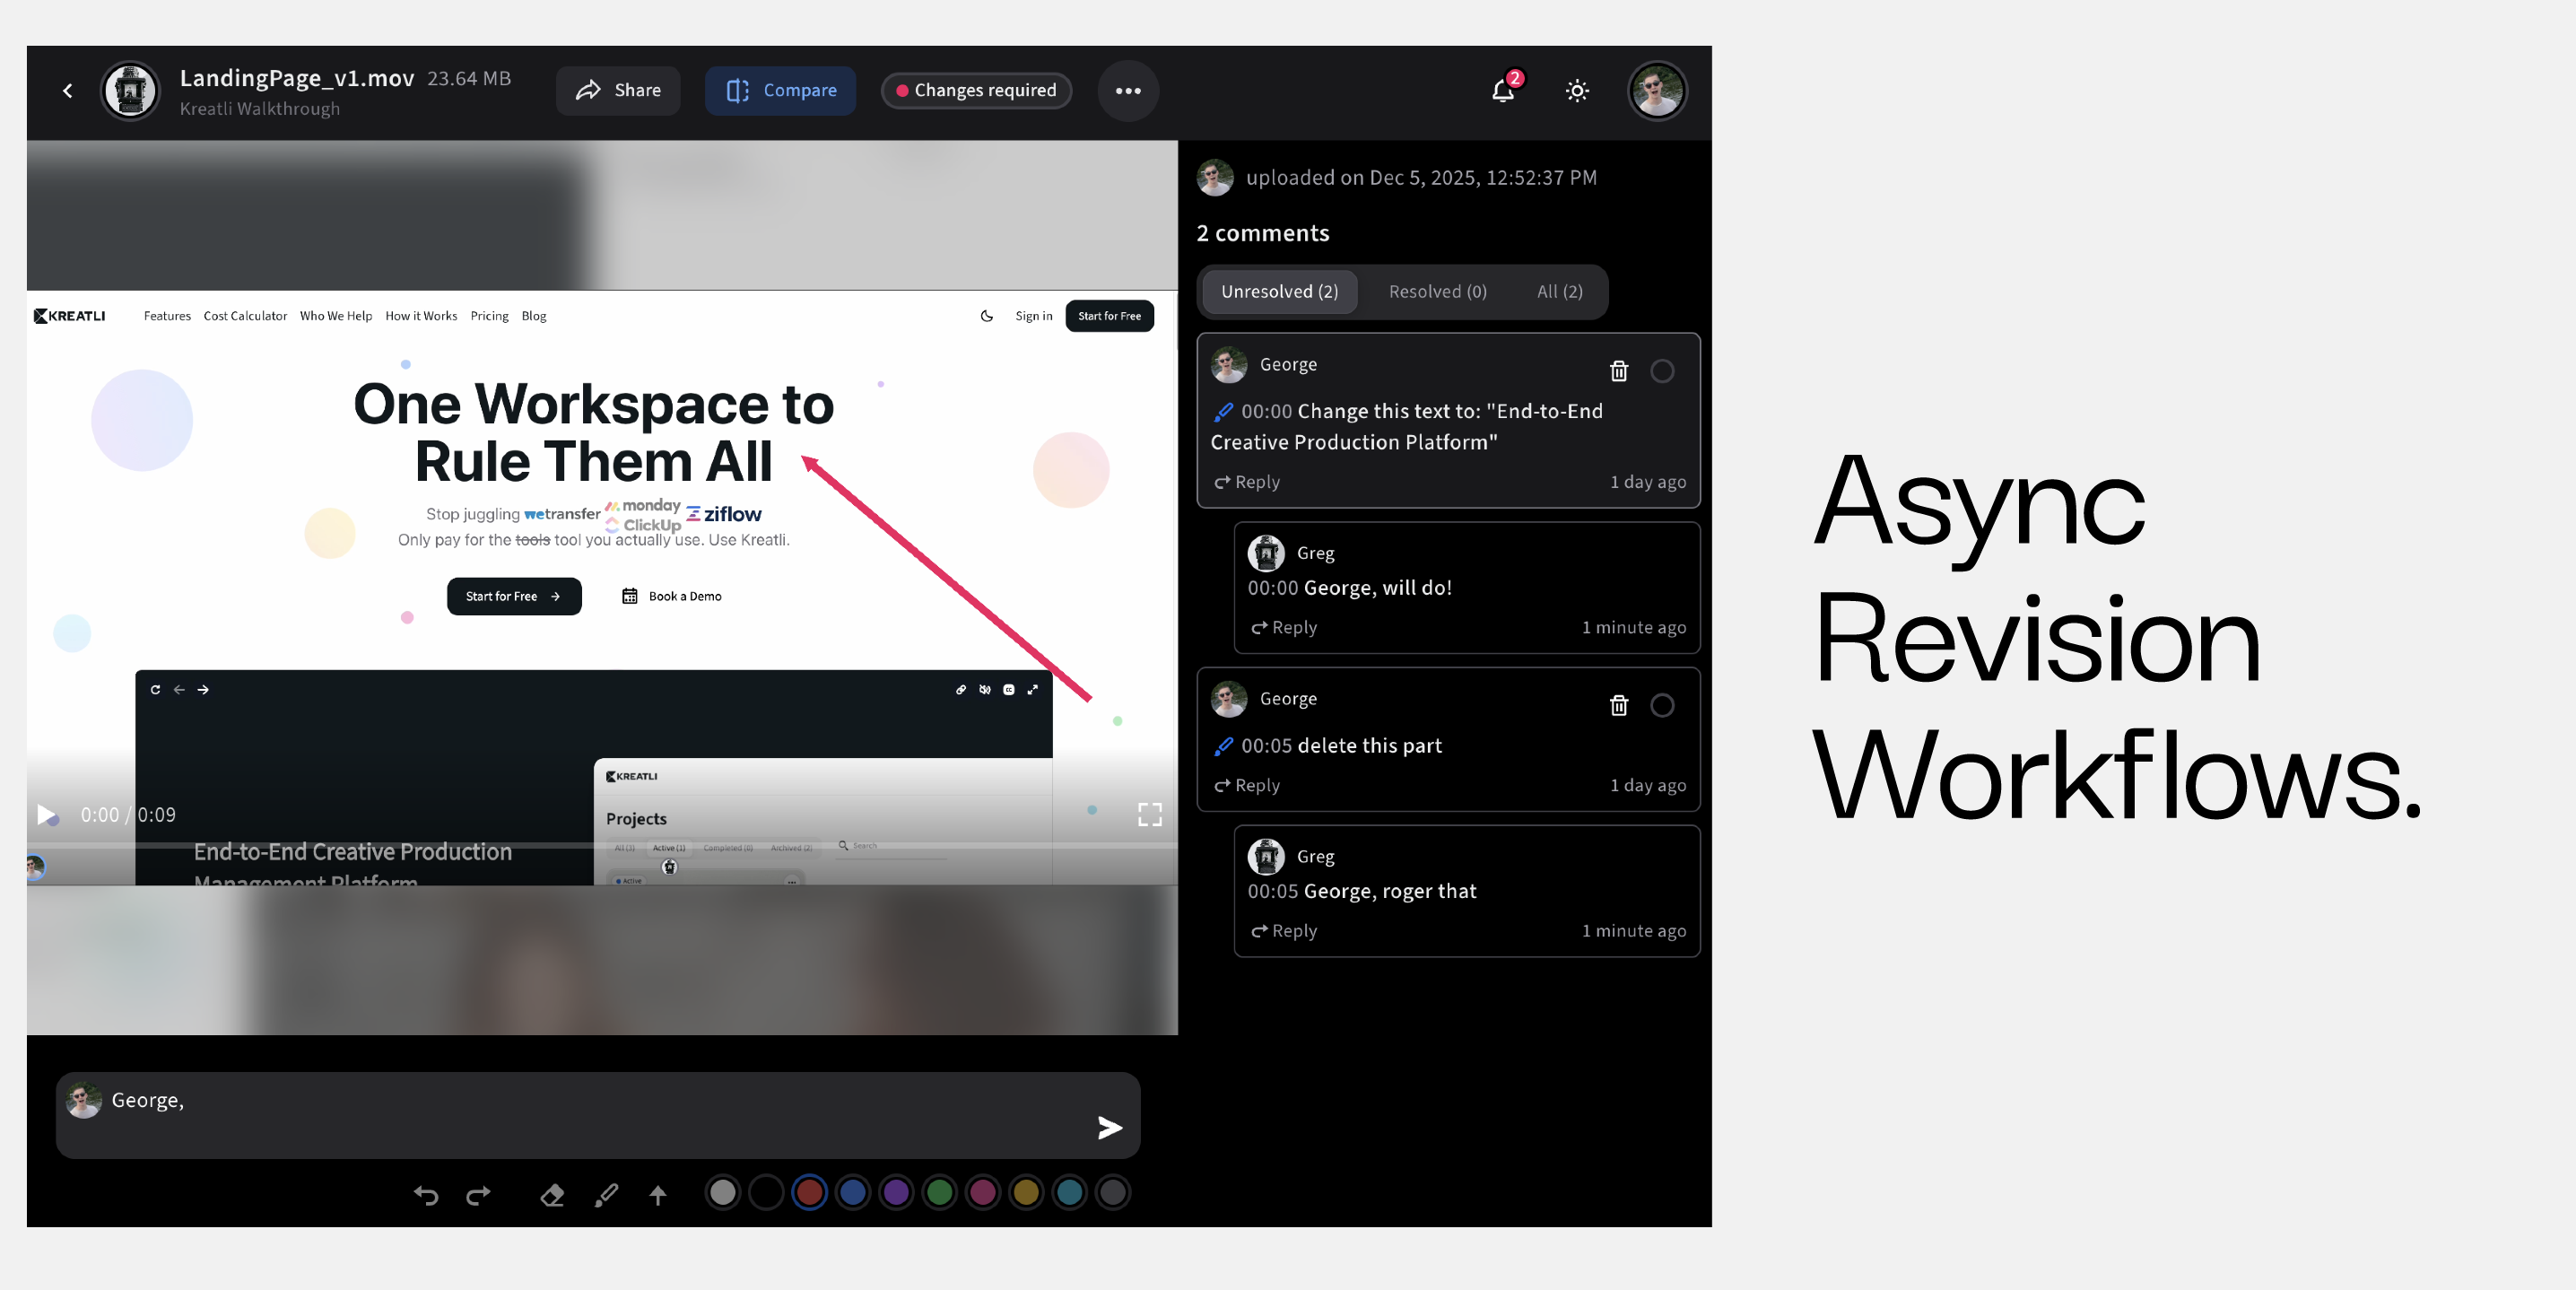Image resolution: width=2576 pixels, height=1290 pixels.
Task: Reply to Greg's 'will do!' comment
Action: pos(1284,628)
